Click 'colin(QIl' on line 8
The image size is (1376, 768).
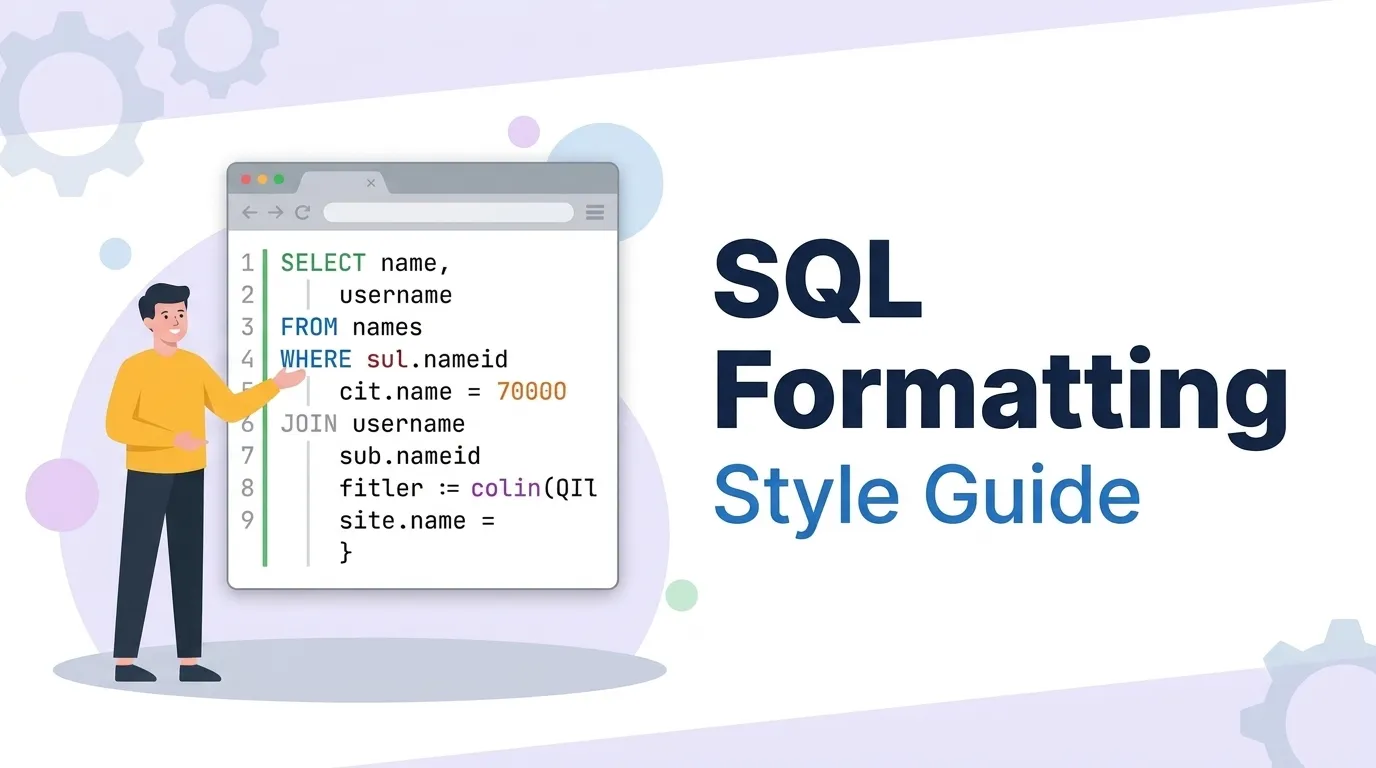(x=534, y=488)
